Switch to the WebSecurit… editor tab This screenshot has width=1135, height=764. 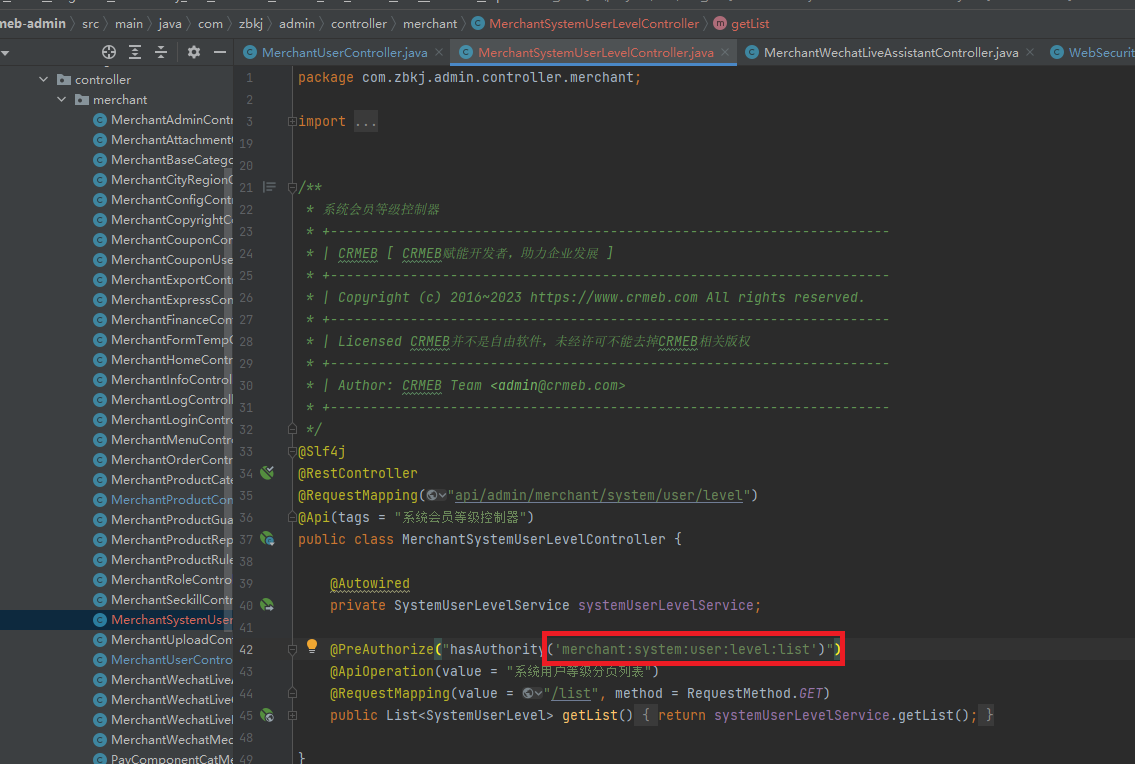[1093, 52]
